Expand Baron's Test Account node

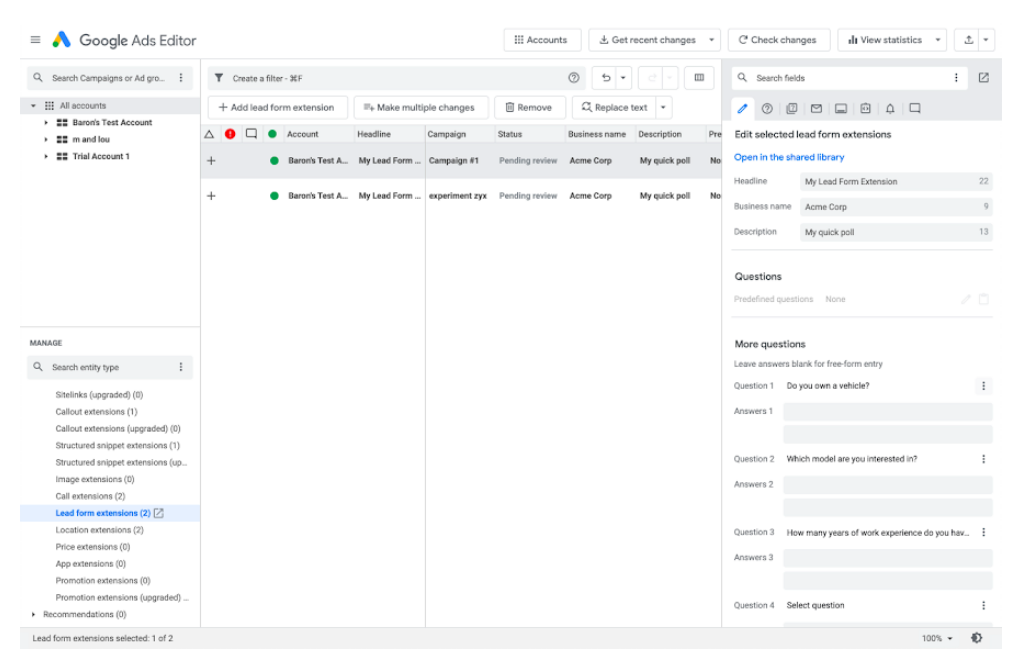pyautogui.click(x=46, y=123)
